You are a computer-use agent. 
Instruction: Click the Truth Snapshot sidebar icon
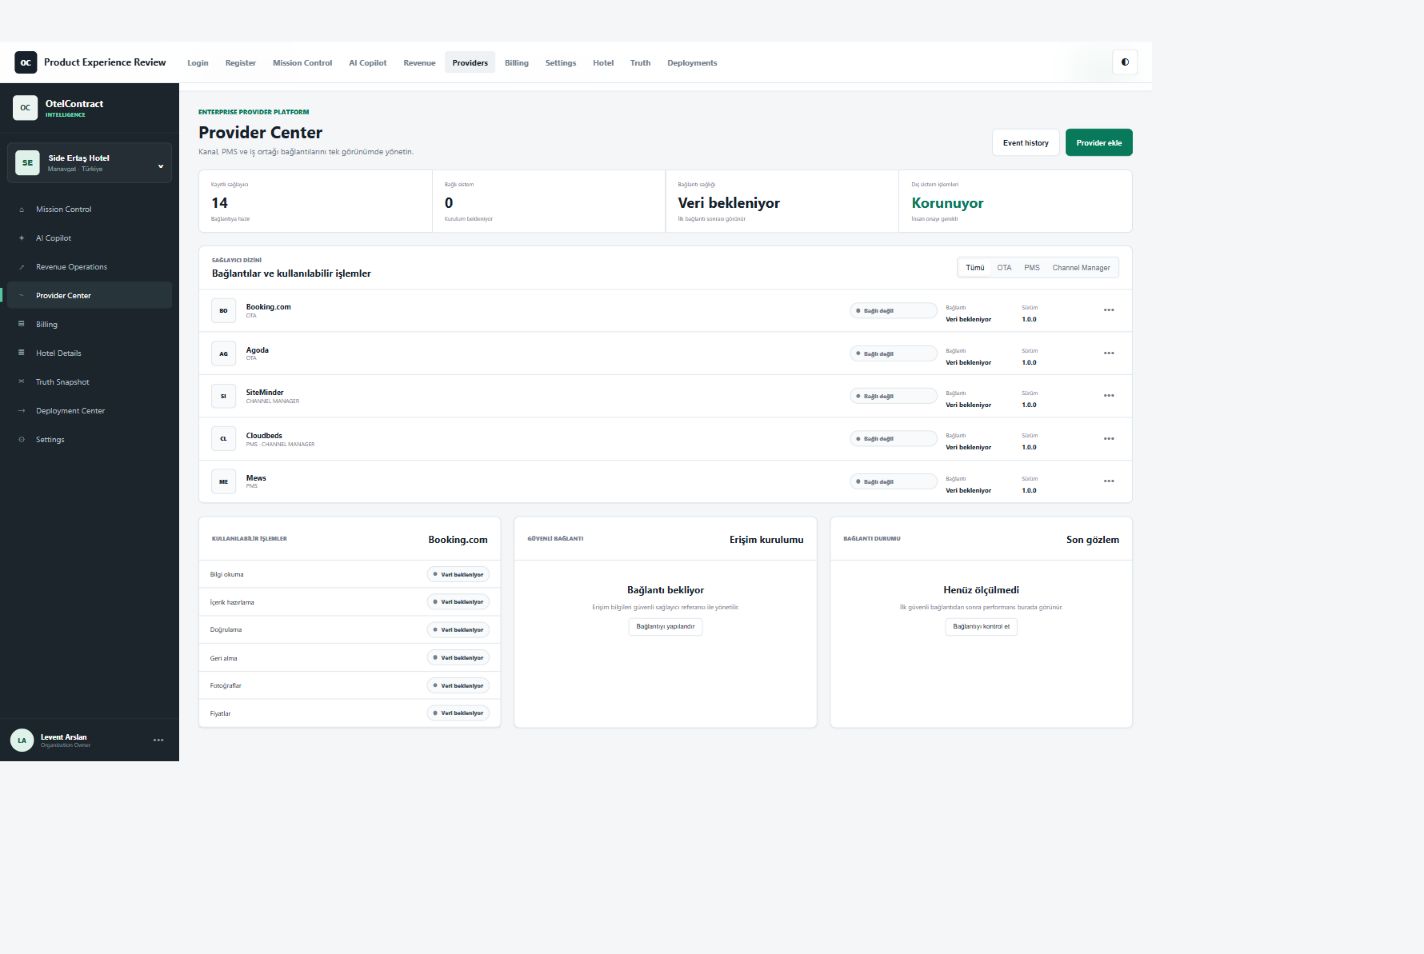22,382
